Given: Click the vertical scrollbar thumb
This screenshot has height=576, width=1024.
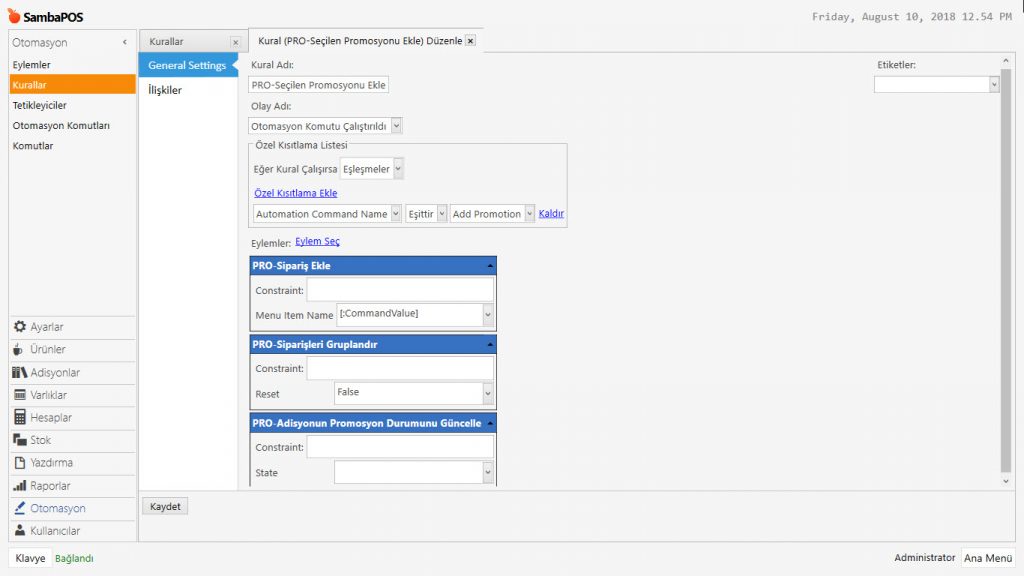Looking at the screenshot, I should coord(1006,270).
